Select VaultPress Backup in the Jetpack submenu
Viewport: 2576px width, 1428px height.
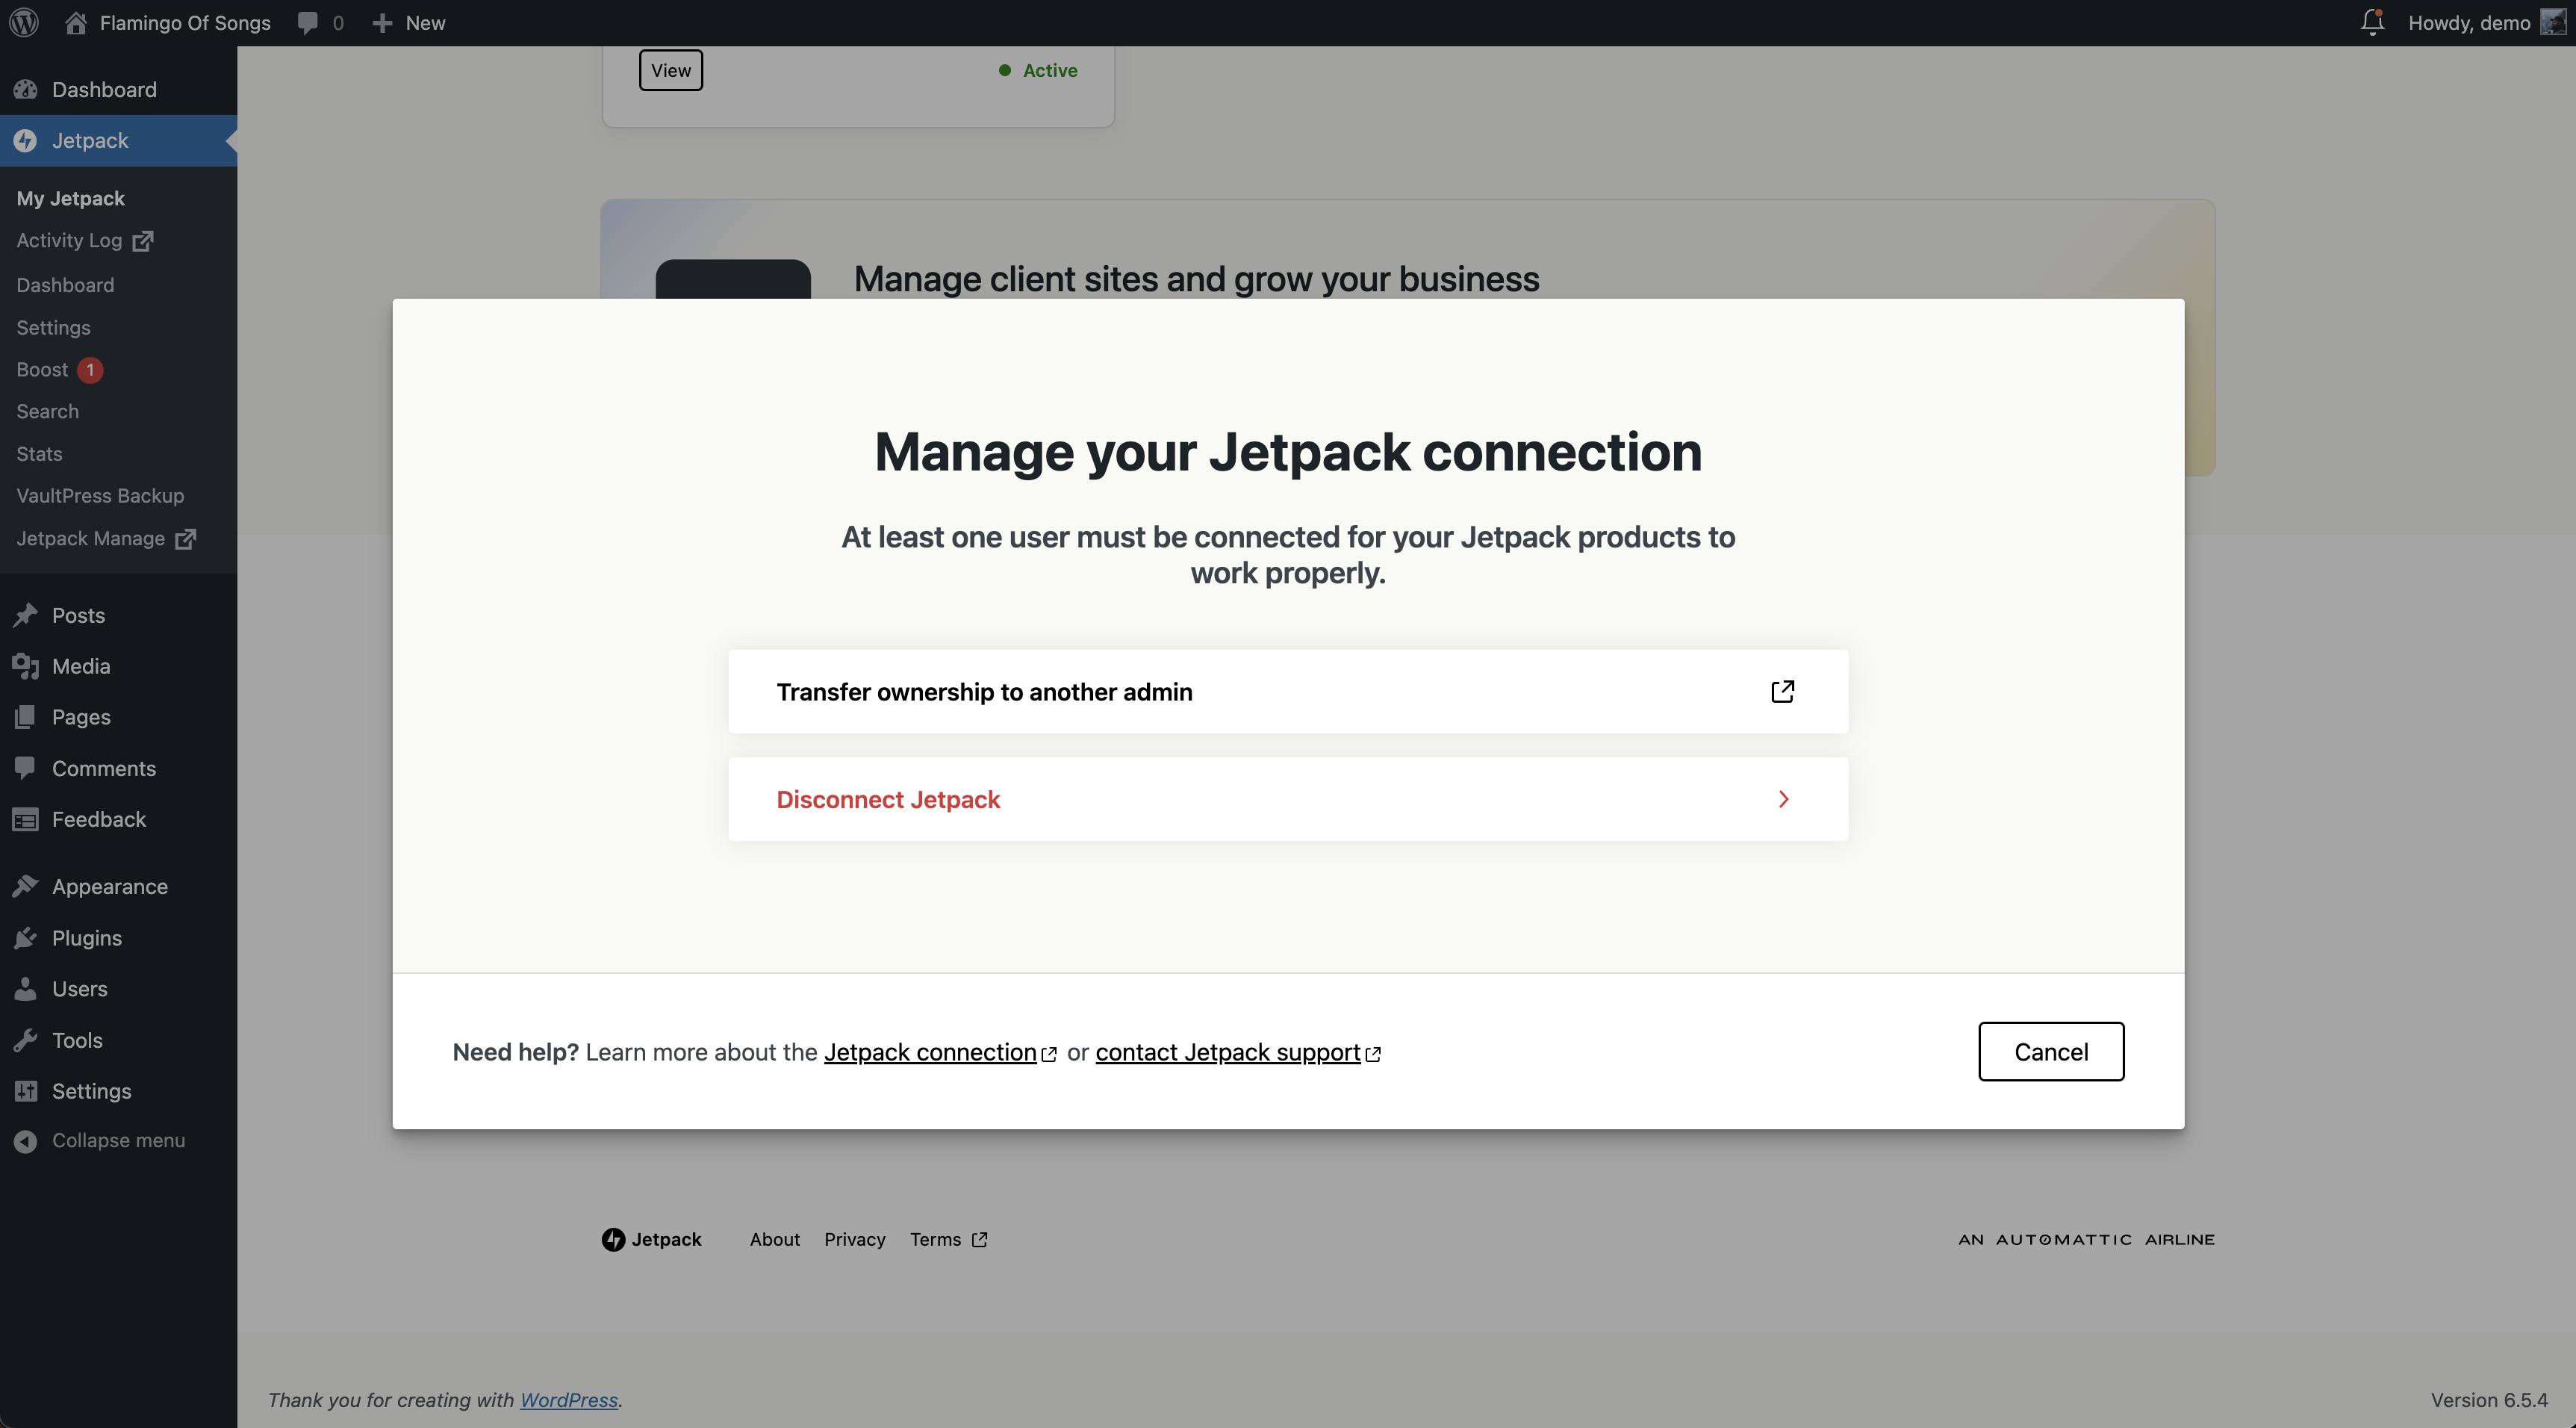[100, 496]
